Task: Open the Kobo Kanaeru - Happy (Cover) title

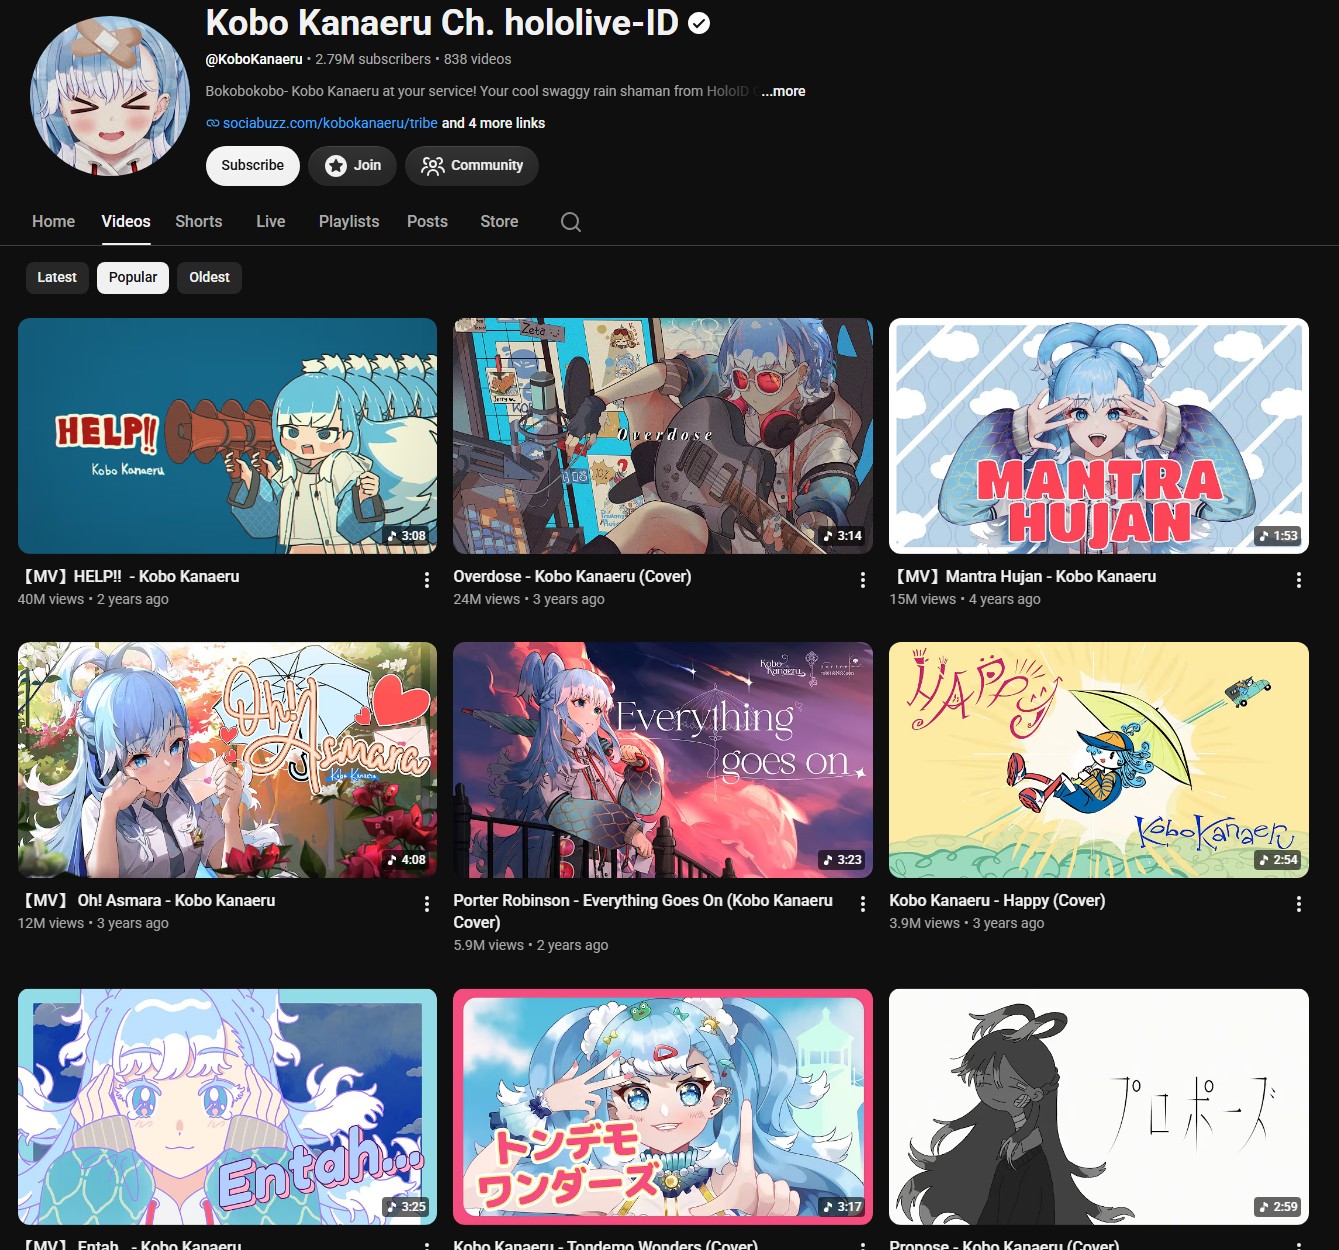Action: tap(997, 901)
